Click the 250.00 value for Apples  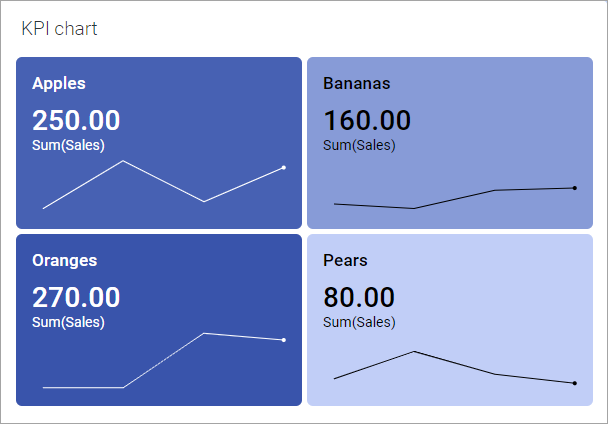(x=76, y=120)
